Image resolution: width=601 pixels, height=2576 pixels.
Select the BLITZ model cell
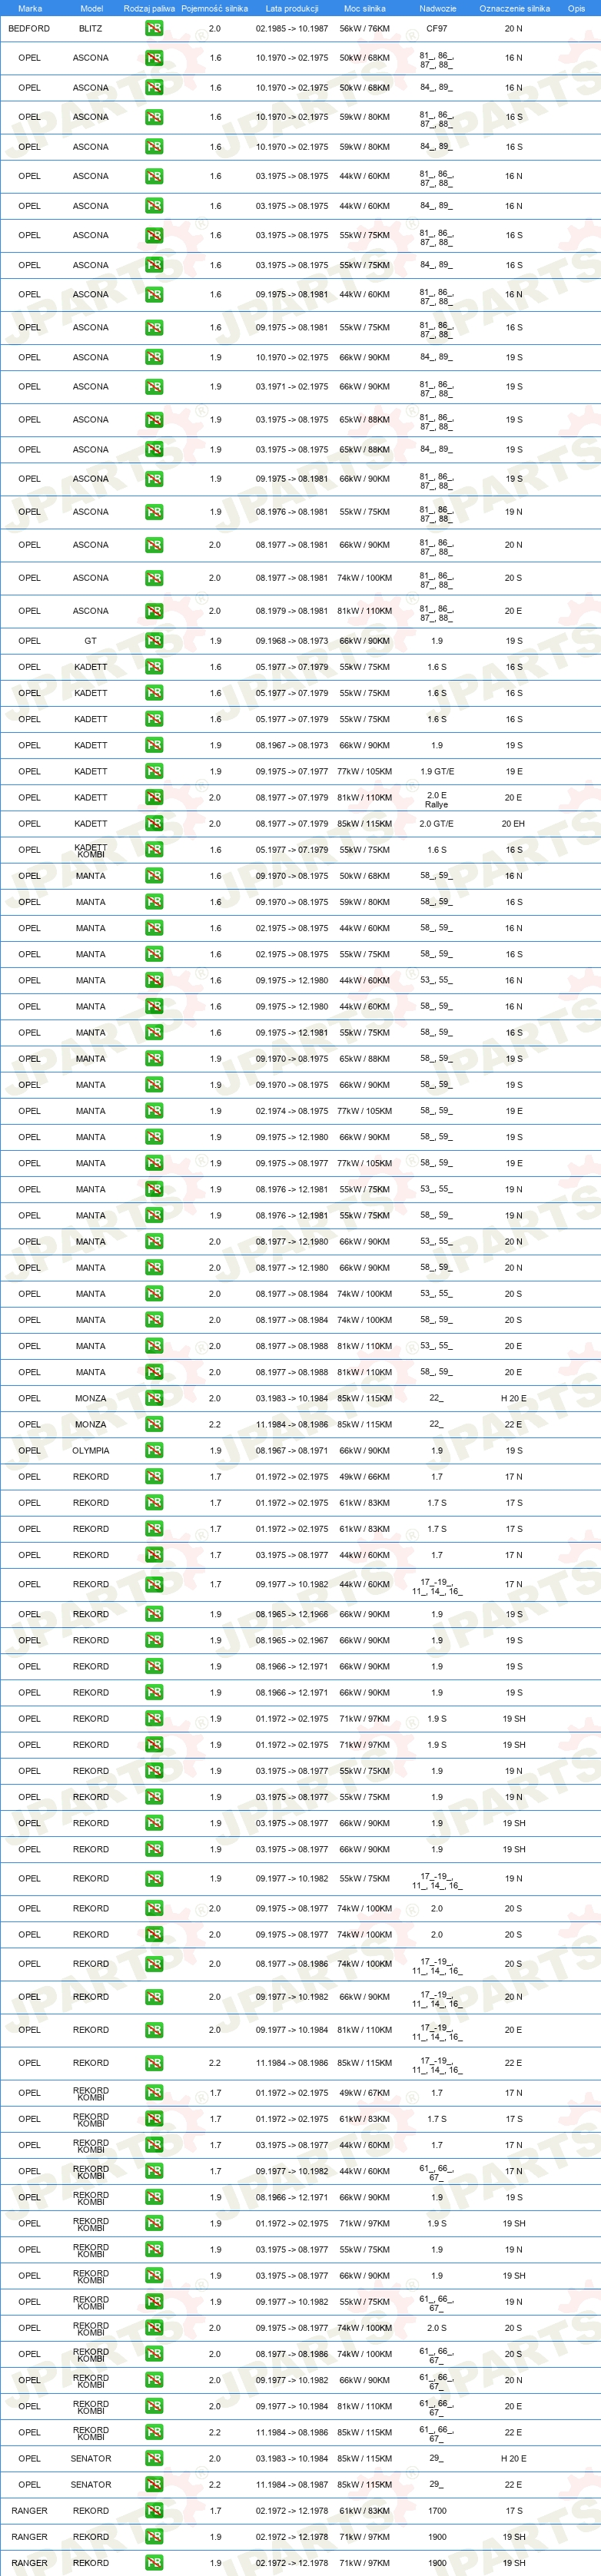click(91, 29)
